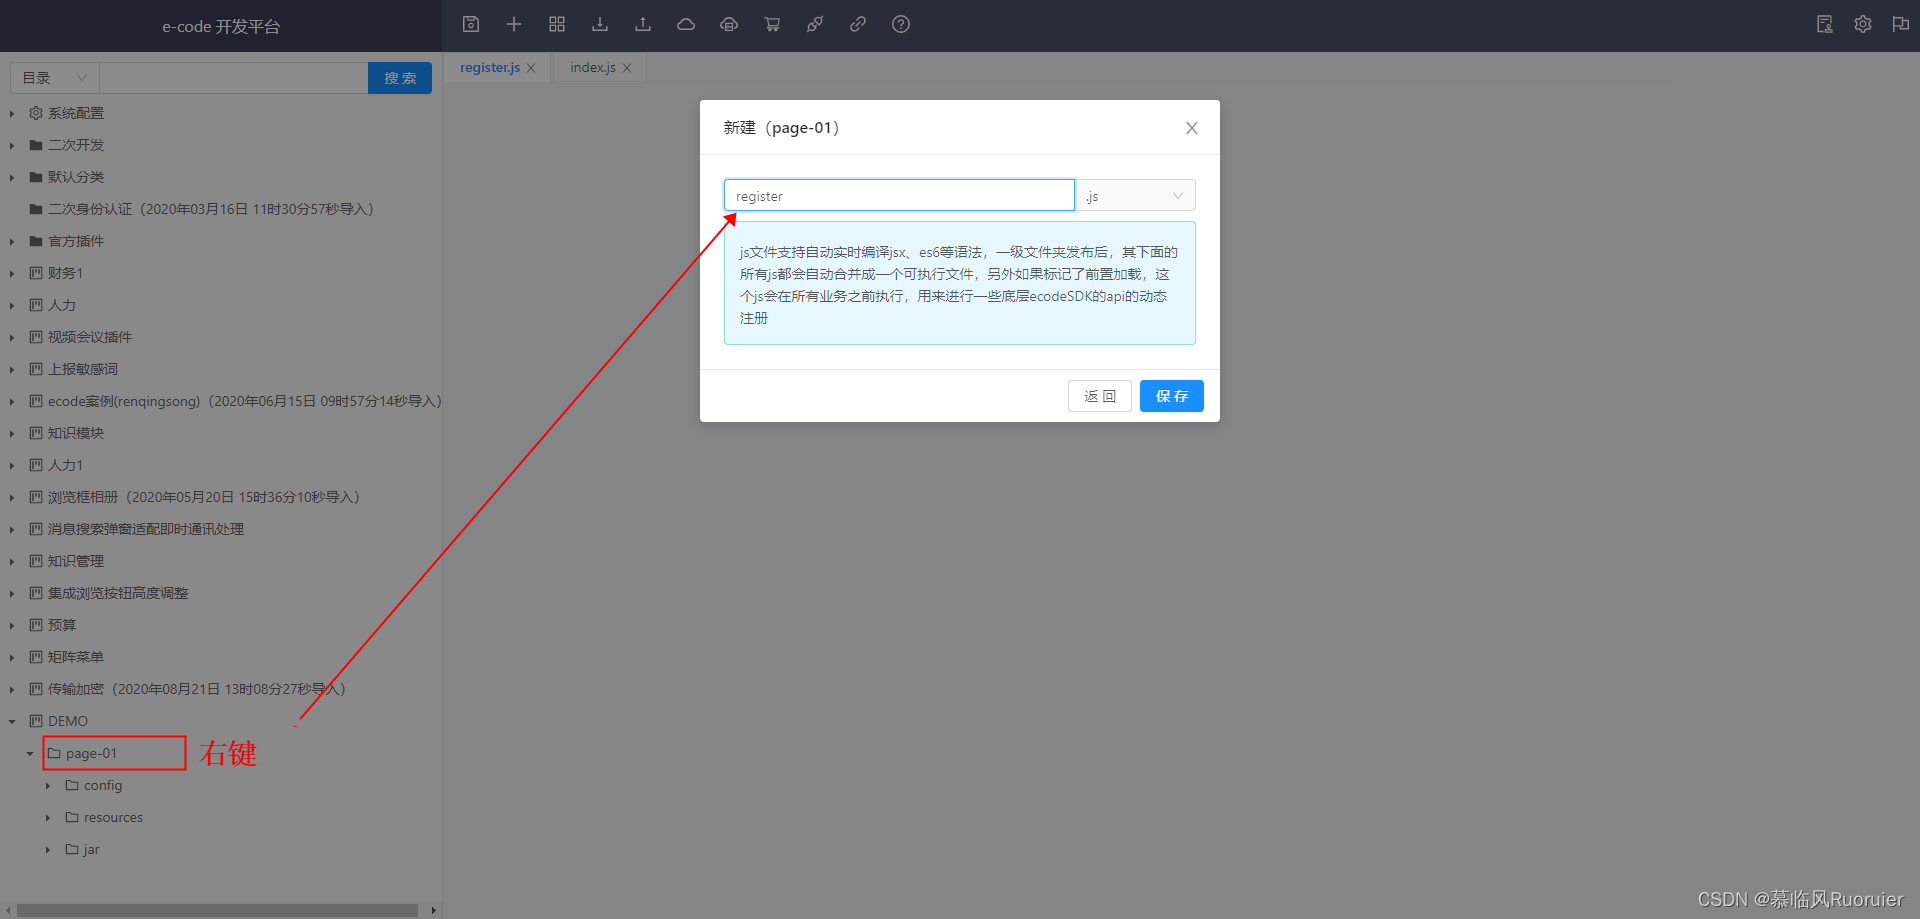Screen dimensions: 1920x919
Task: Expand the 官方插件 tree node
Action: [x=12, y=241]
